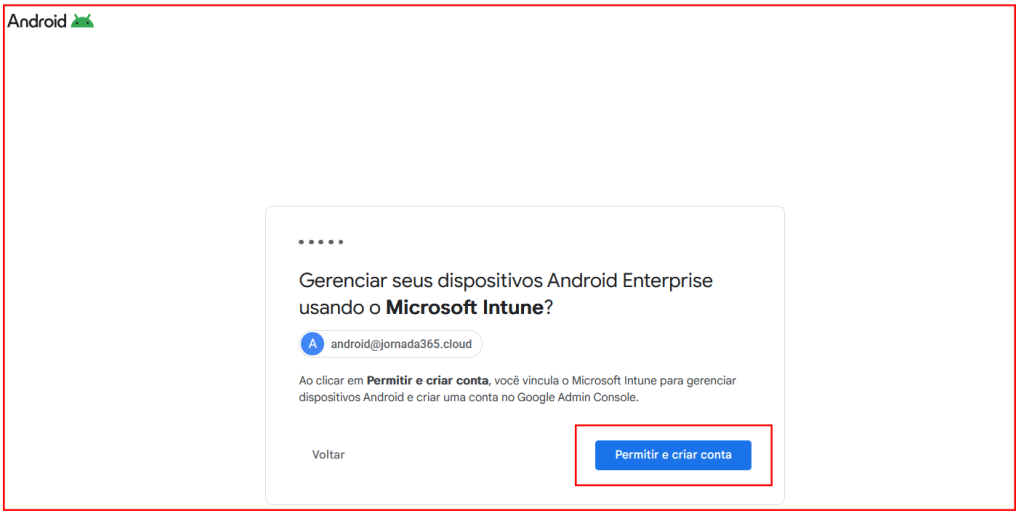The height and width of the screenshot is (516, 1024).
Task: Click the middle progress dot above heading
Action: click(321, 242)
